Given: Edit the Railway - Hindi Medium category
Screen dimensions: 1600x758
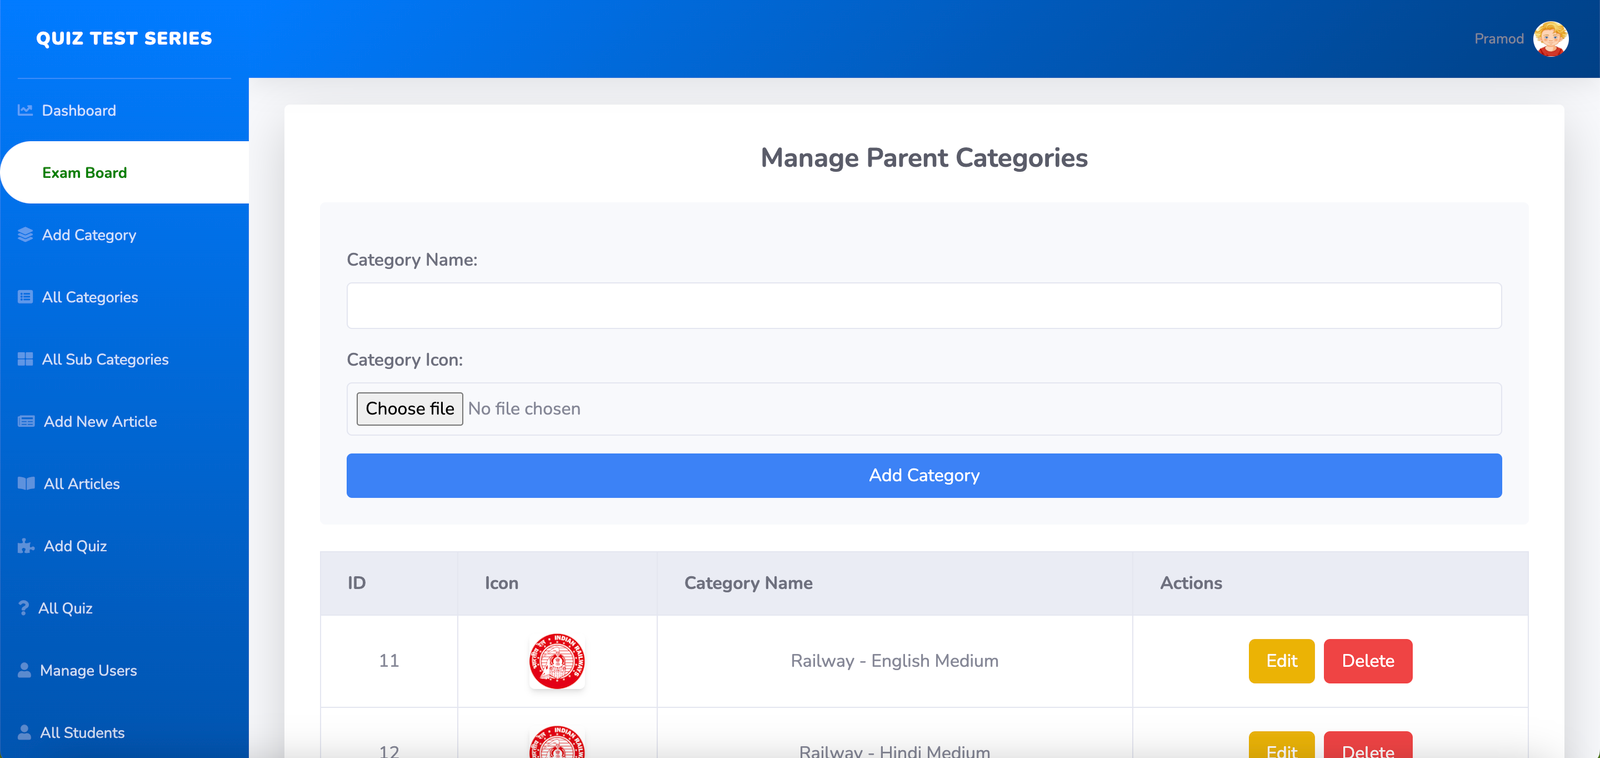Looking at the screenshot, I should (1281, 745).
